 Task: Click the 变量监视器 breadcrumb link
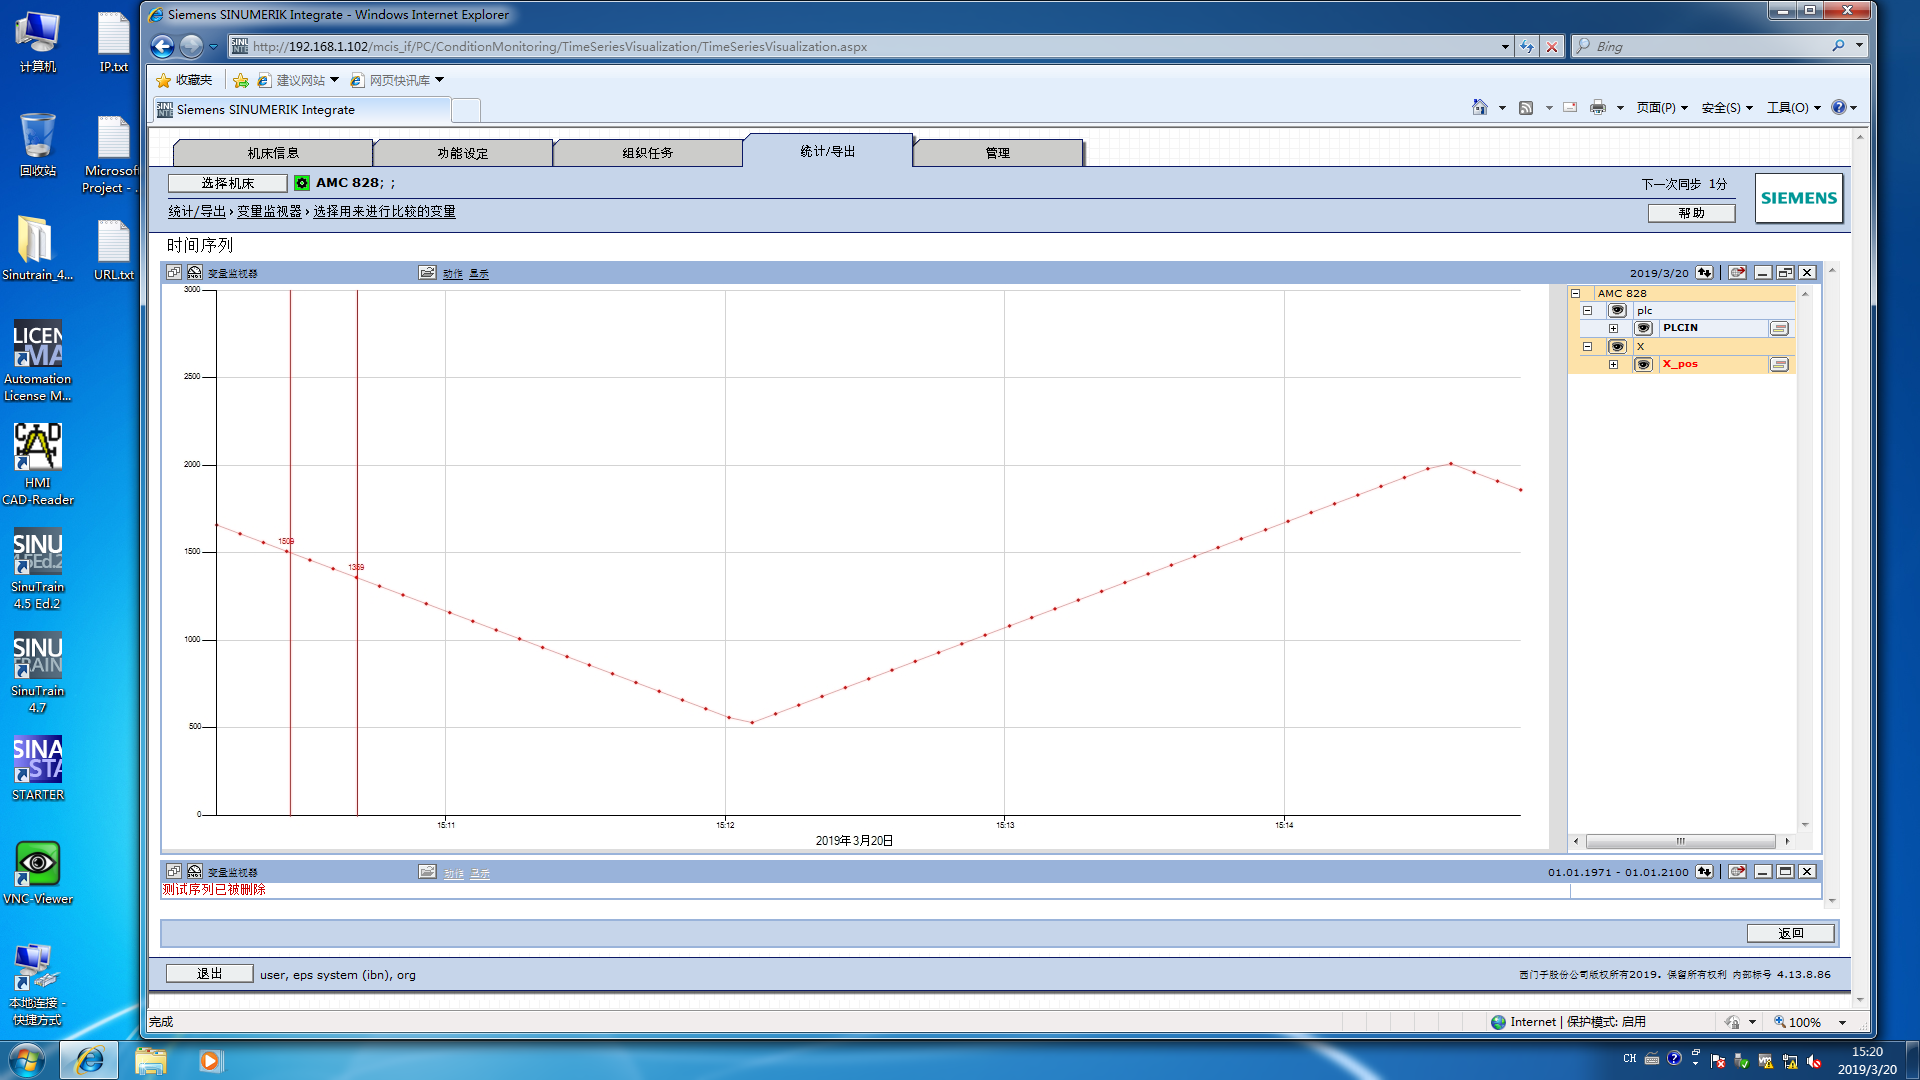click(269, 211)
